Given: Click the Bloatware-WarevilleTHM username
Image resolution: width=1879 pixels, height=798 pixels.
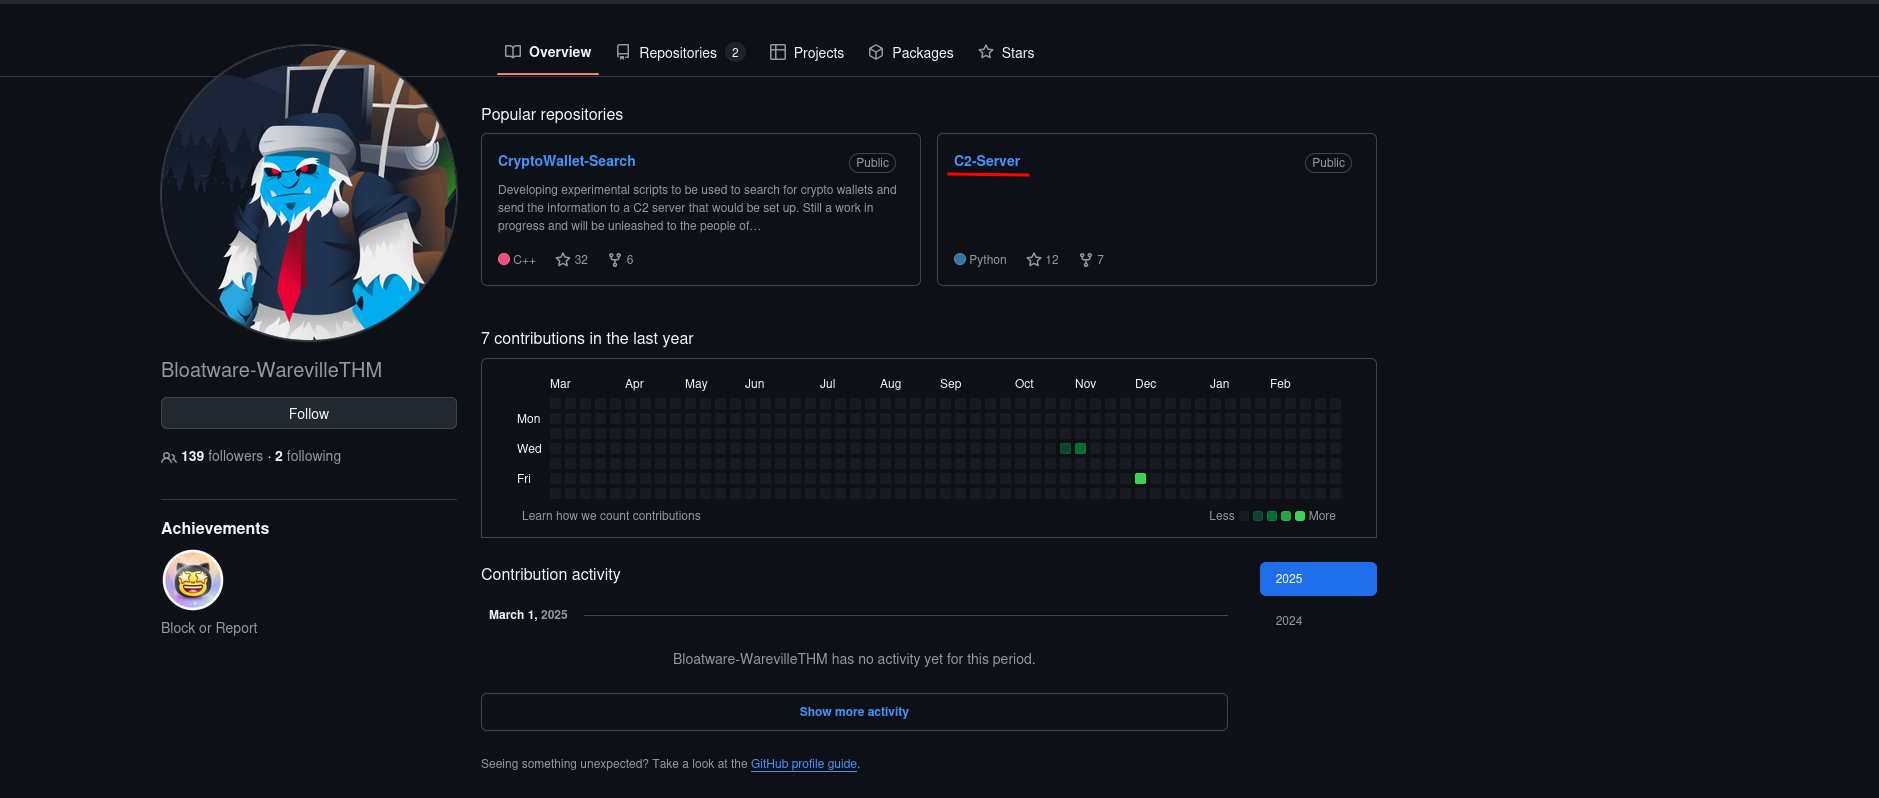Looking at the screenshot, I should 271,370.
